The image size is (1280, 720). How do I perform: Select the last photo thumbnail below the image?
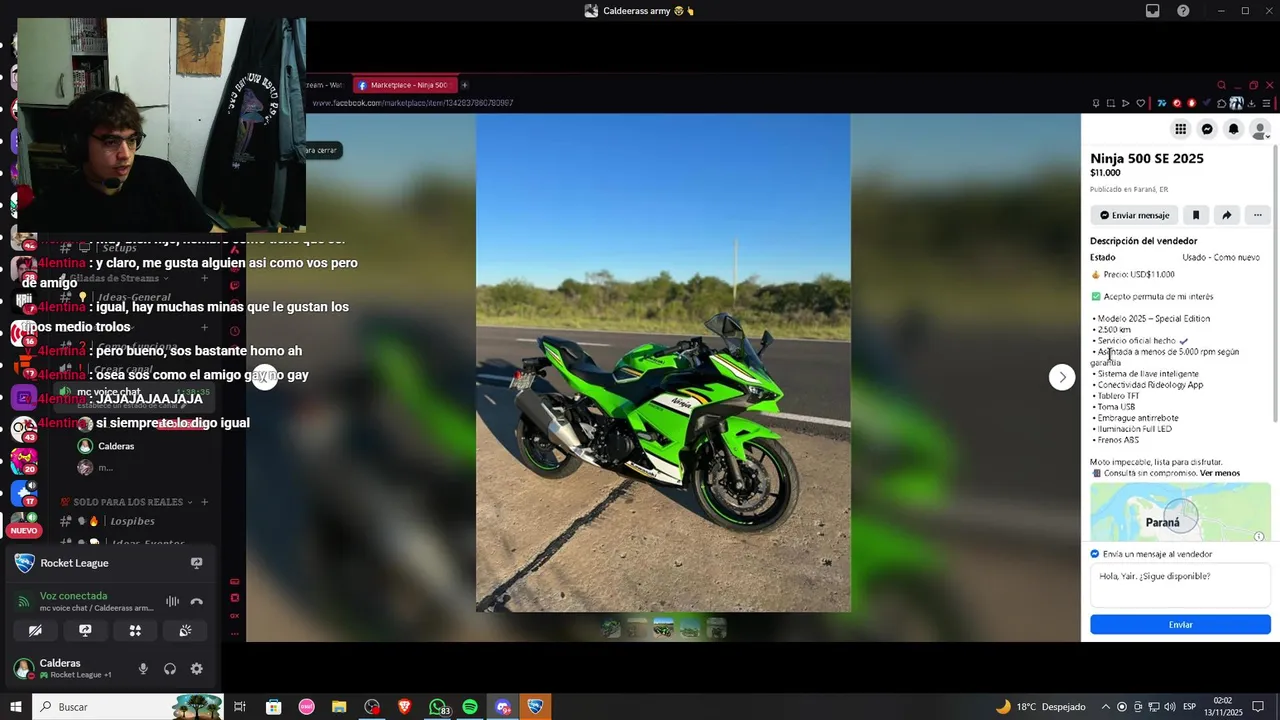(x=716, y=628)
